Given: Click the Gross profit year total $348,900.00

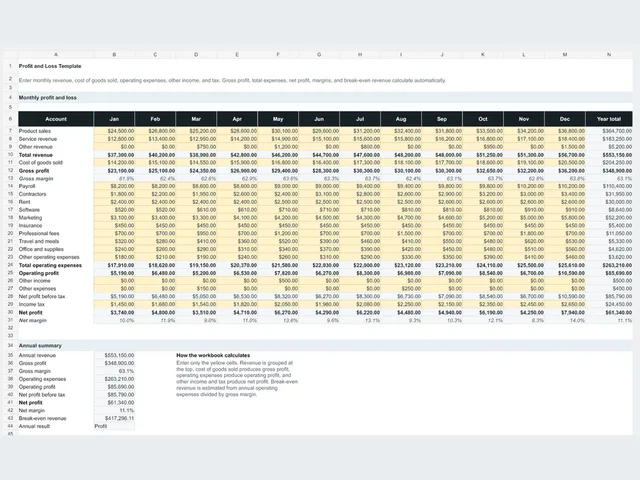Looking at the screenshot, I should pos(609,171).
